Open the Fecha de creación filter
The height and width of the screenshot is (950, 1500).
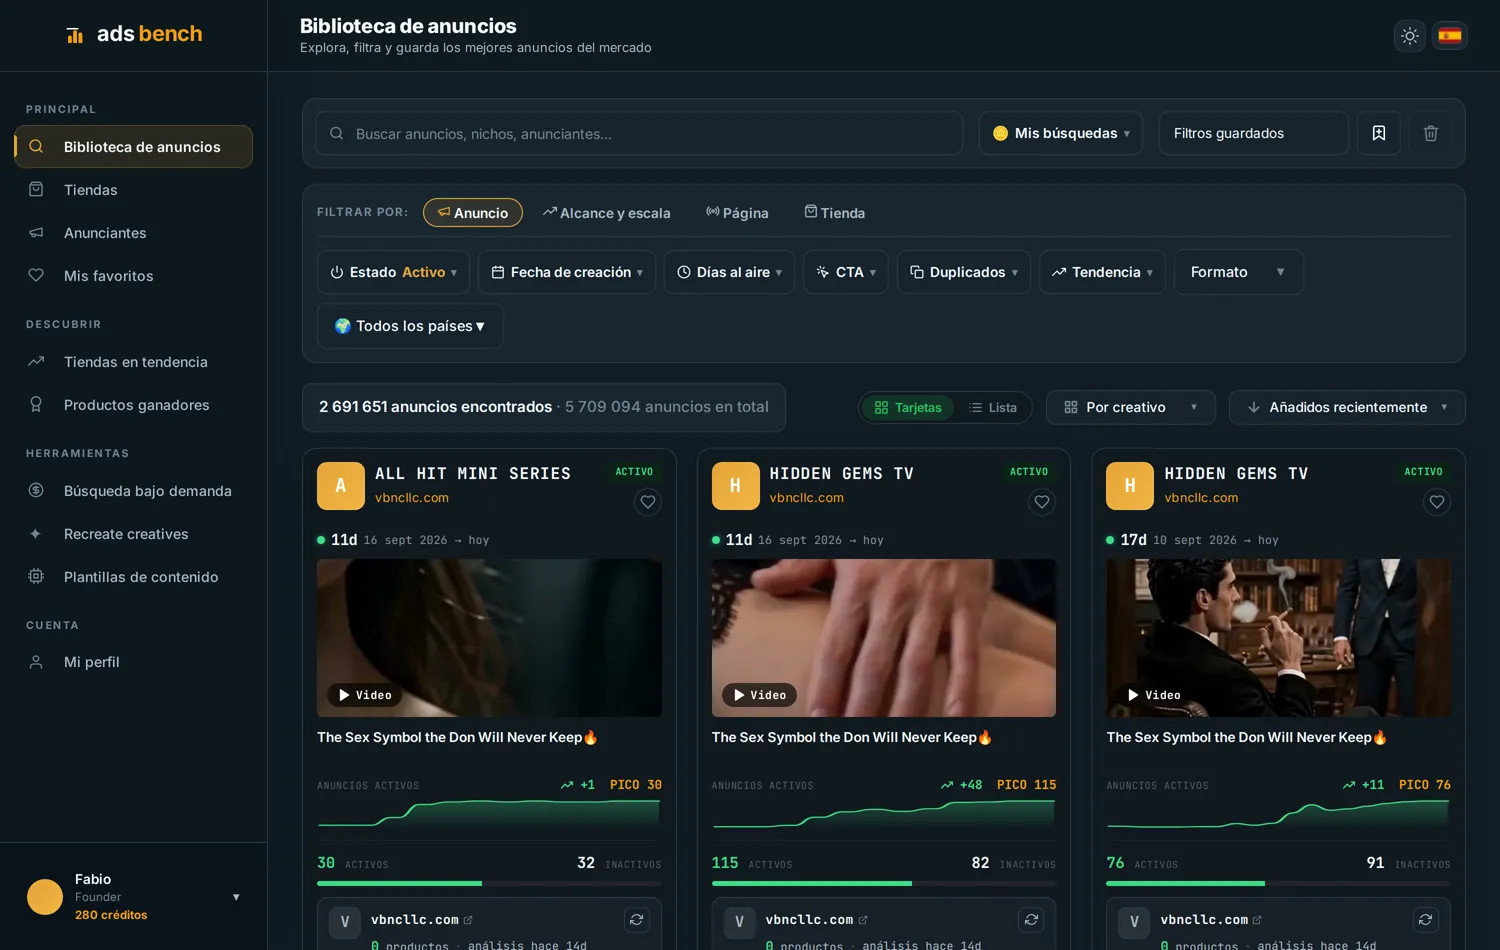pos(567,272)
